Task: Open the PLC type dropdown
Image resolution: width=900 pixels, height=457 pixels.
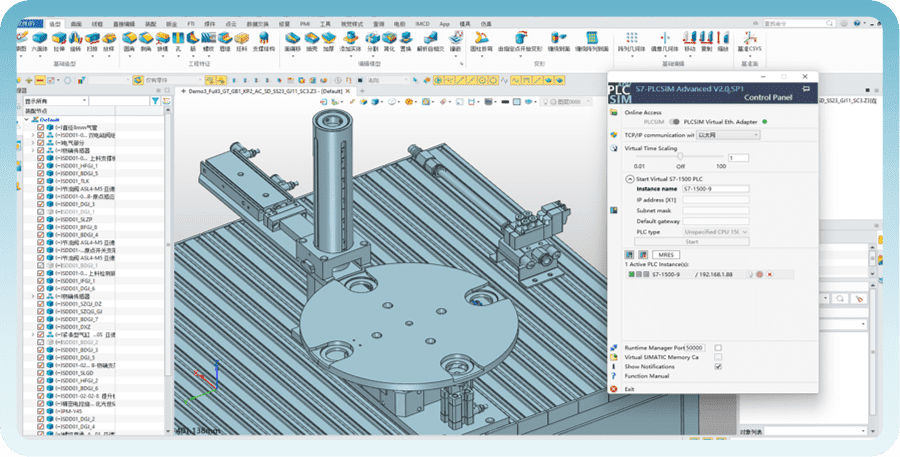Action: point(716,231)
